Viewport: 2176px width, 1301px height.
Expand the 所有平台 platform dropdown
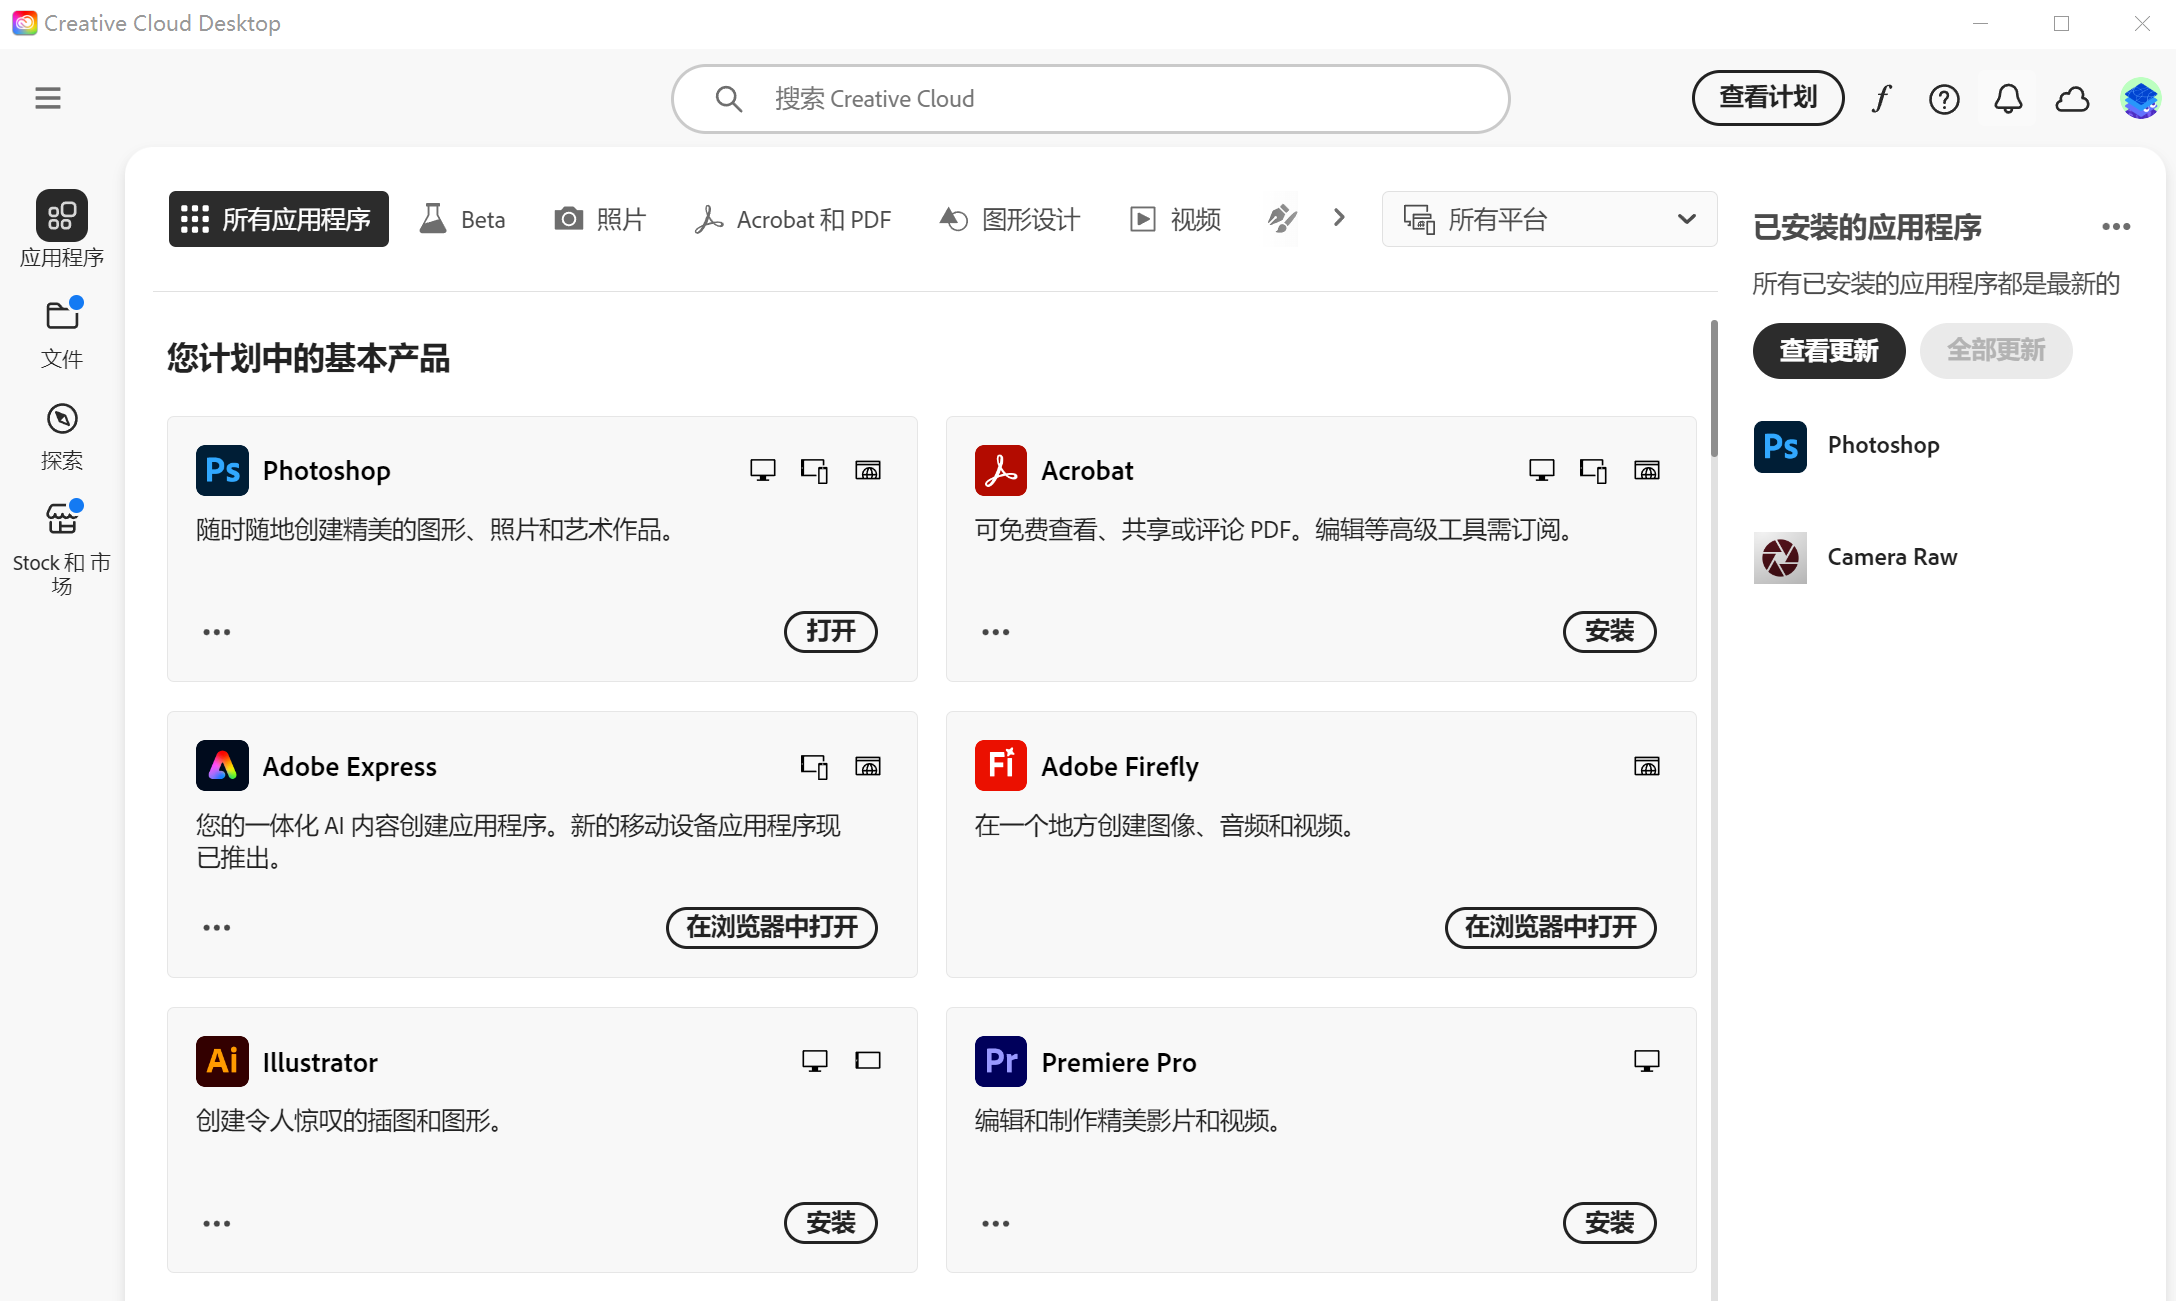point(1549,219)
